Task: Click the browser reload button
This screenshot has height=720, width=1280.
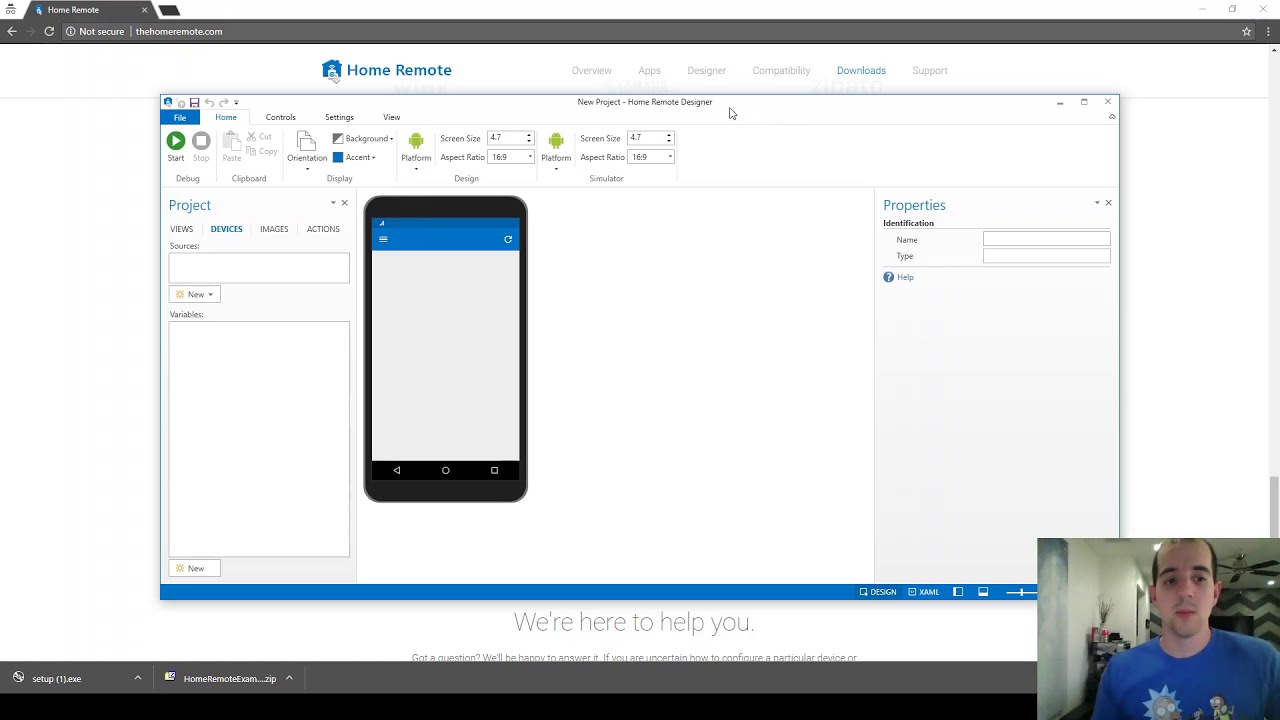Action: 49,31
